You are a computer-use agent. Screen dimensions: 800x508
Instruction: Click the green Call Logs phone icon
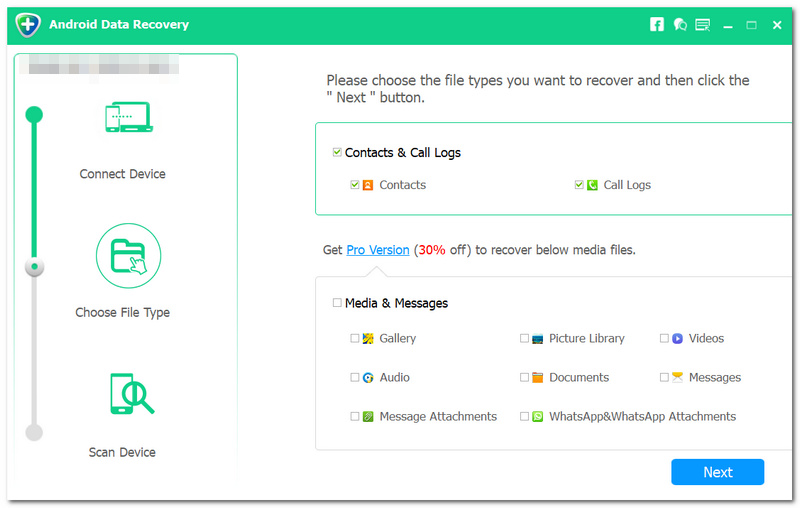[592, 185]
